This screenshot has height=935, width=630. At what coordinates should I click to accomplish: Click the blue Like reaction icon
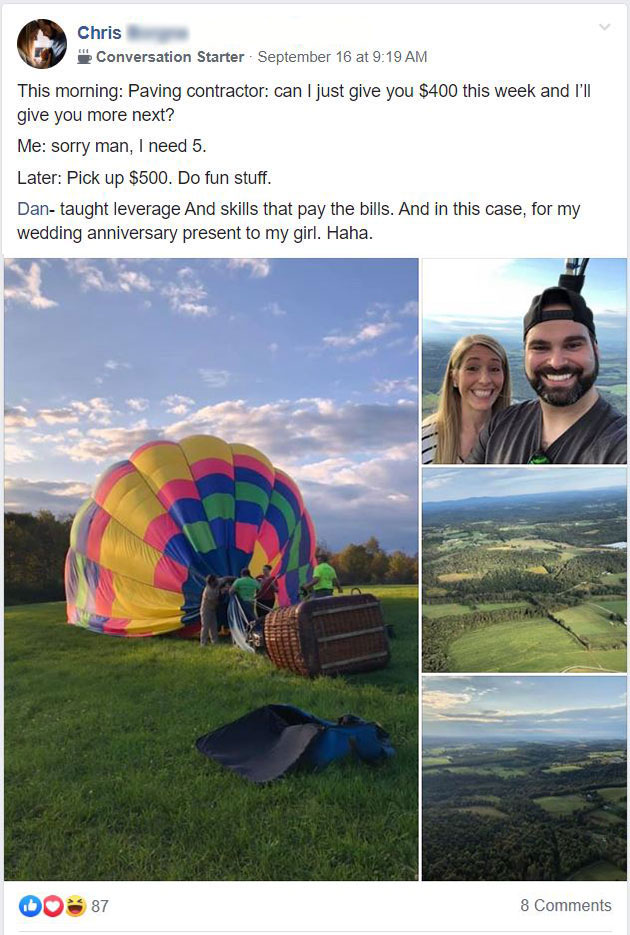pyautogui.click(x=29, y=906)
